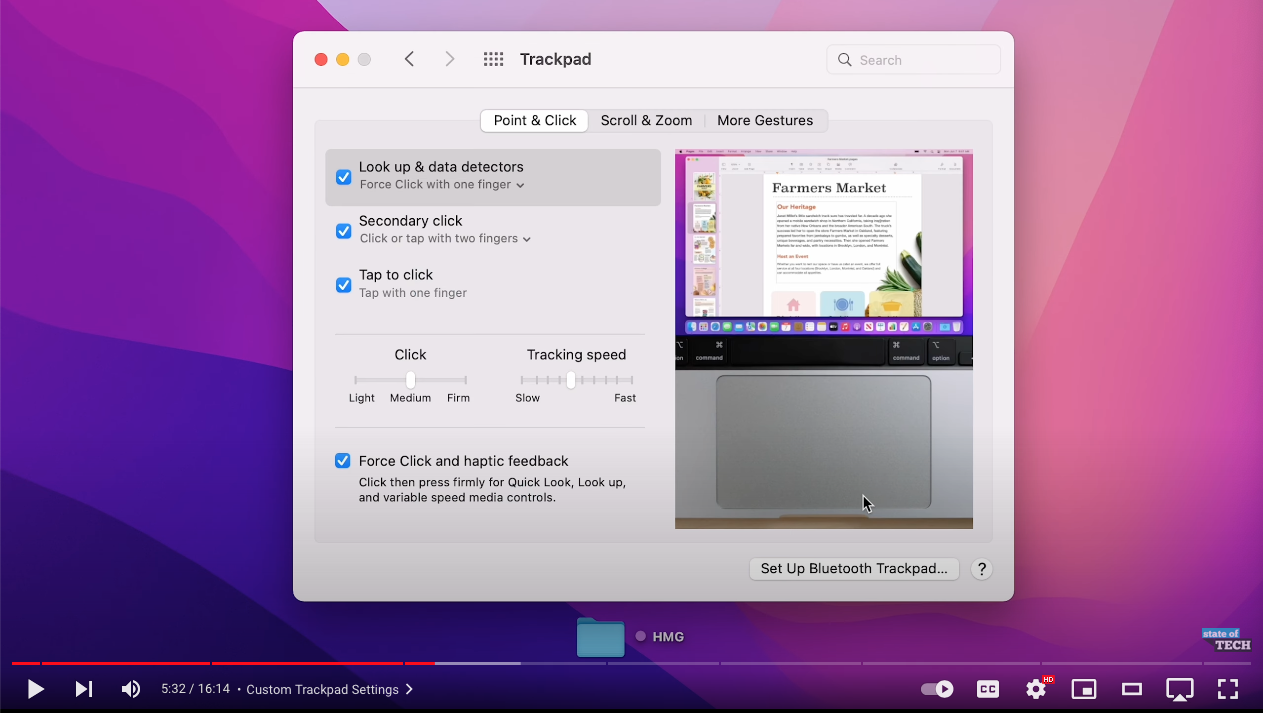Click the Search field in Trackpad window
The width and height of the screenshot is (1263, 713).
(914, 60)
